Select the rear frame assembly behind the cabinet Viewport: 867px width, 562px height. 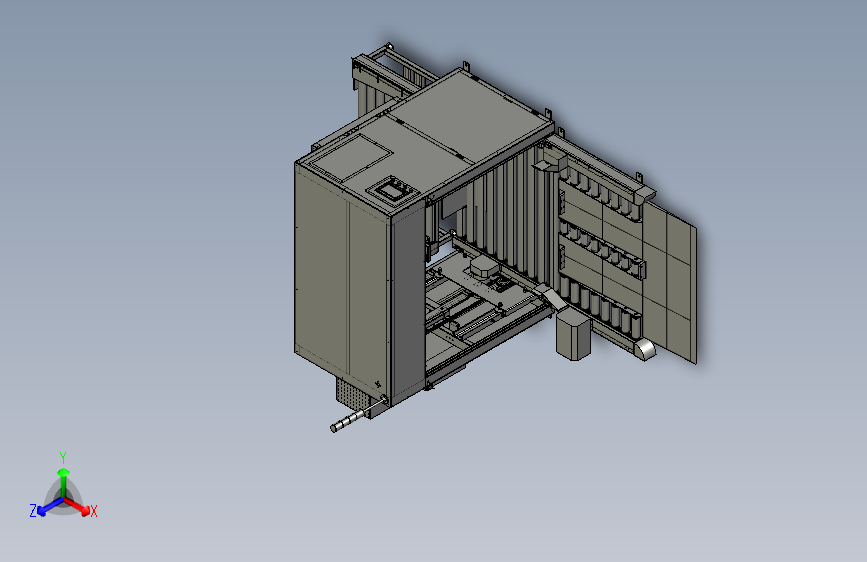pos(387,80)
